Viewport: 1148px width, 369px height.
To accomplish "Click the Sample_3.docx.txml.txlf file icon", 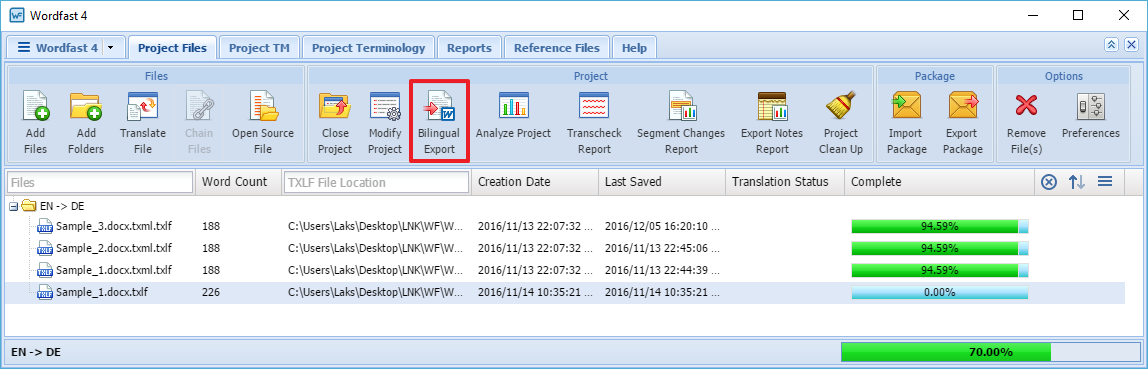I will (45, 226).
